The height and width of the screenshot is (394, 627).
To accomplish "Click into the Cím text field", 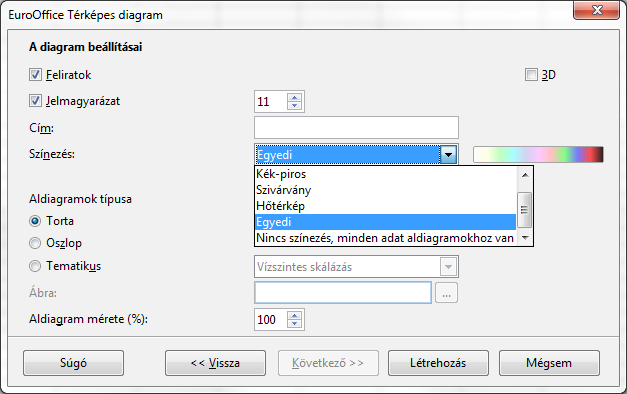I will [356, 128].
